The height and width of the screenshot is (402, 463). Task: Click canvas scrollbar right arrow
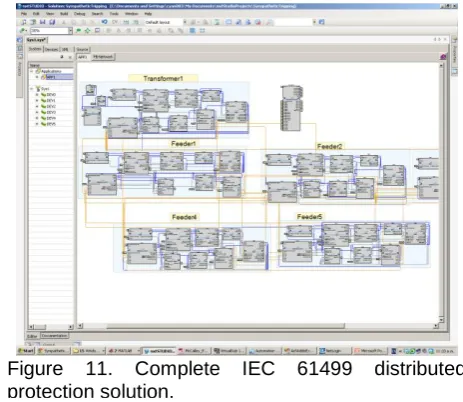tap(436, 326)
